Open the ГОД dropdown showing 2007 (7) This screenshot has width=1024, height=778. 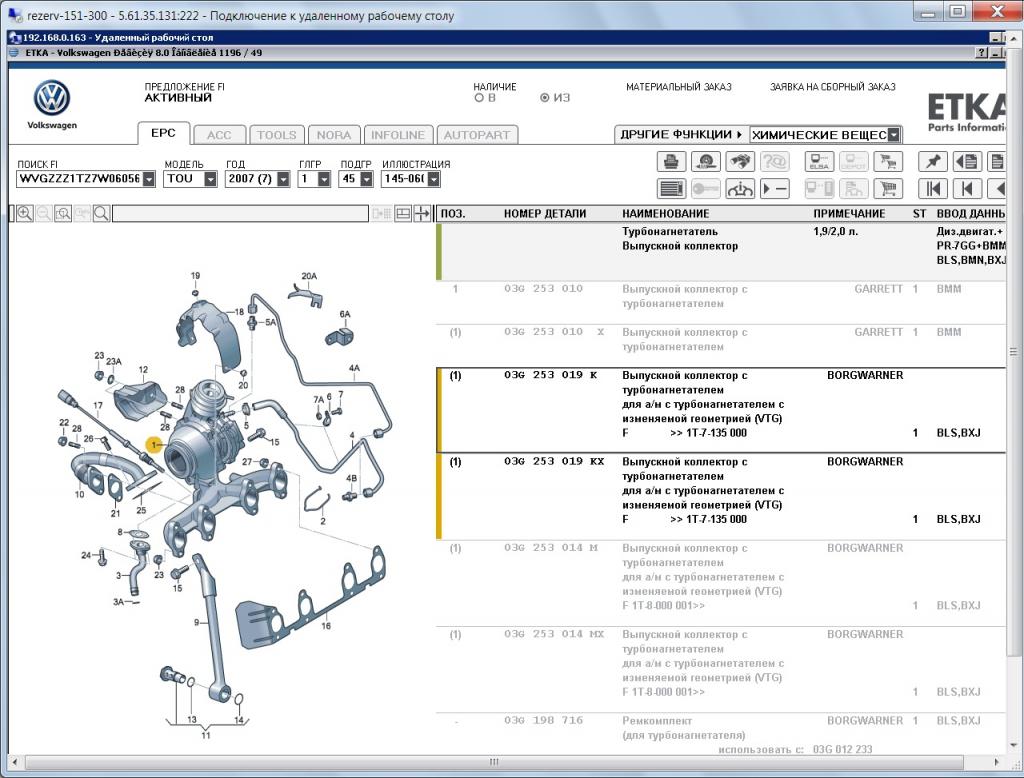[x=283, y=178]
